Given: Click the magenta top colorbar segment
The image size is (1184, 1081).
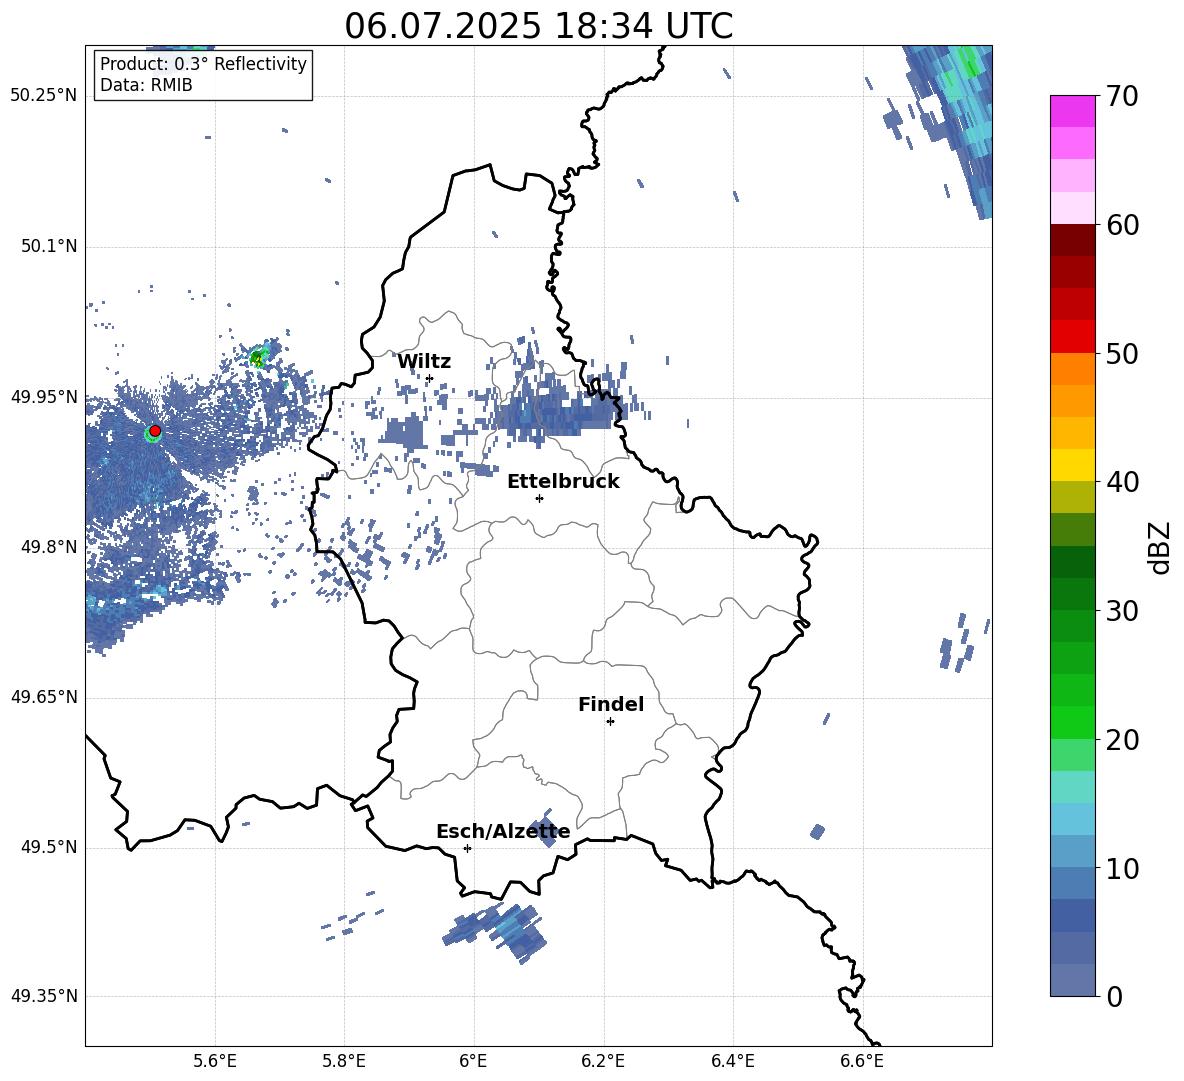Looking at the screenshot, I should tap(1072, 111).
